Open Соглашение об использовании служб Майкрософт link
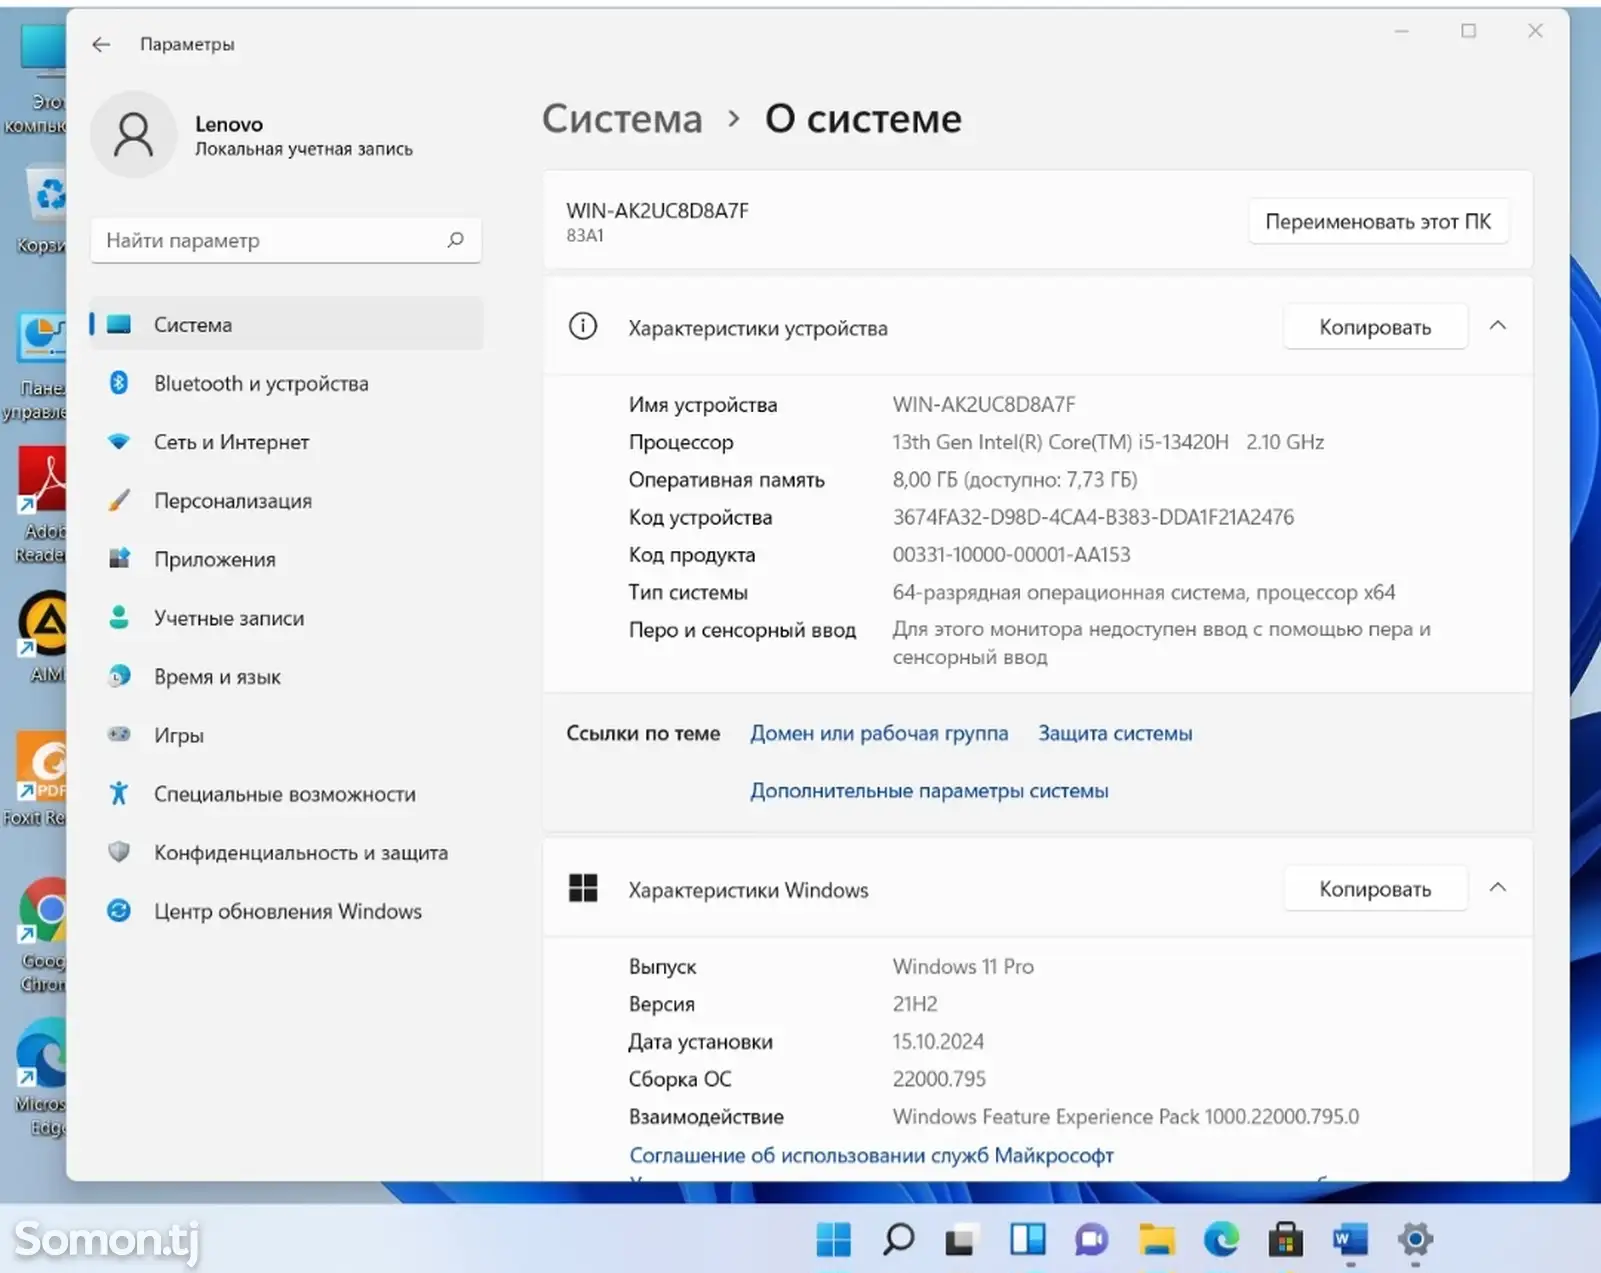The height and width of the screenshot is (1273, 1601). tap(871, 1155)
